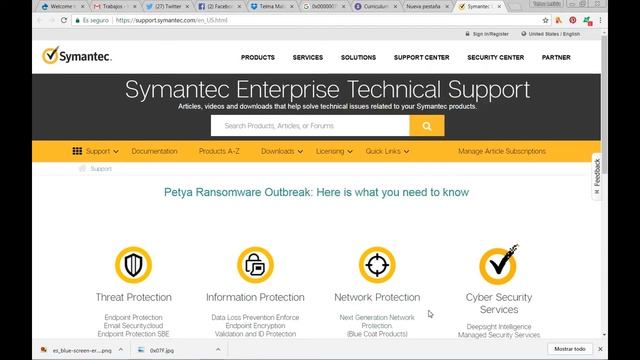The image size is (640, 360).
Task: Open the SUPPORT CENTER menu
Action: pos(422,58)
